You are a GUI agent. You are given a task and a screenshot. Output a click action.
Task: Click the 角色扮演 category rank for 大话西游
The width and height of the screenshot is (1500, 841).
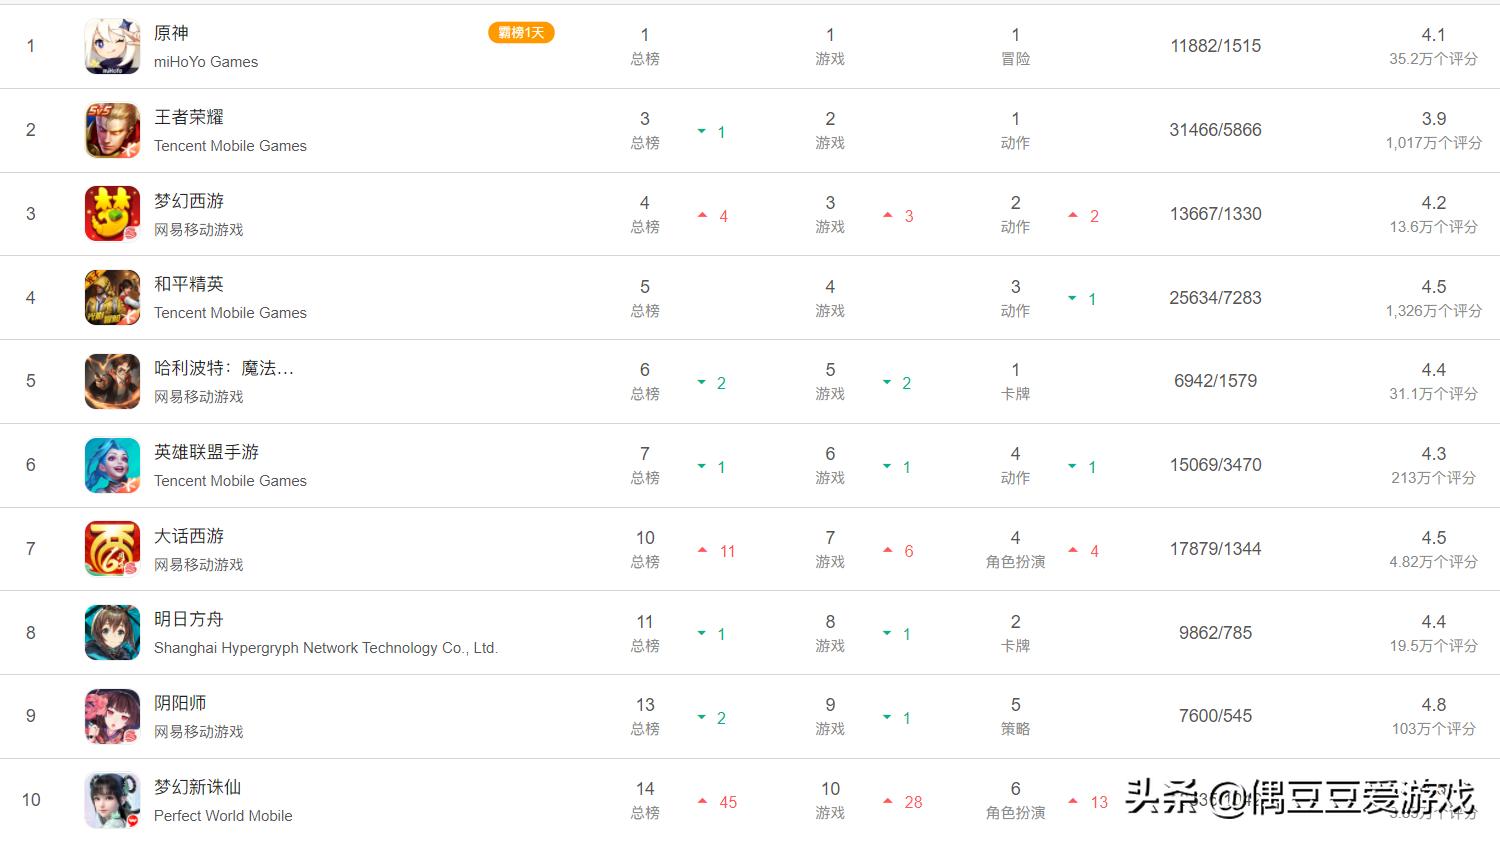pos(1016,549)
